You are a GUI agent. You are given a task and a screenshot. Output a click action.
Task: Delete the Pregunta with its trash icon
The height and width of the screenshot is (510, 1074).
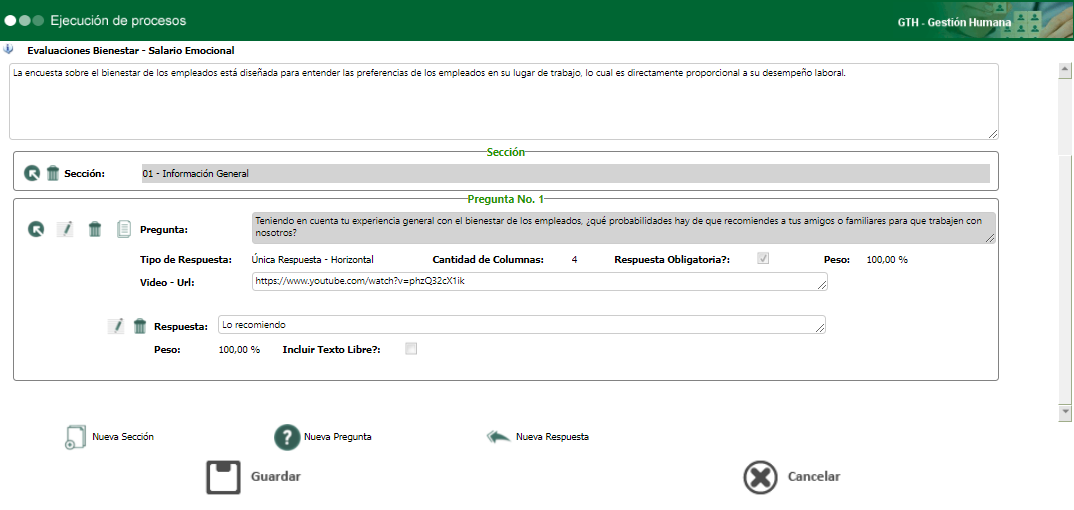(95, 229)
